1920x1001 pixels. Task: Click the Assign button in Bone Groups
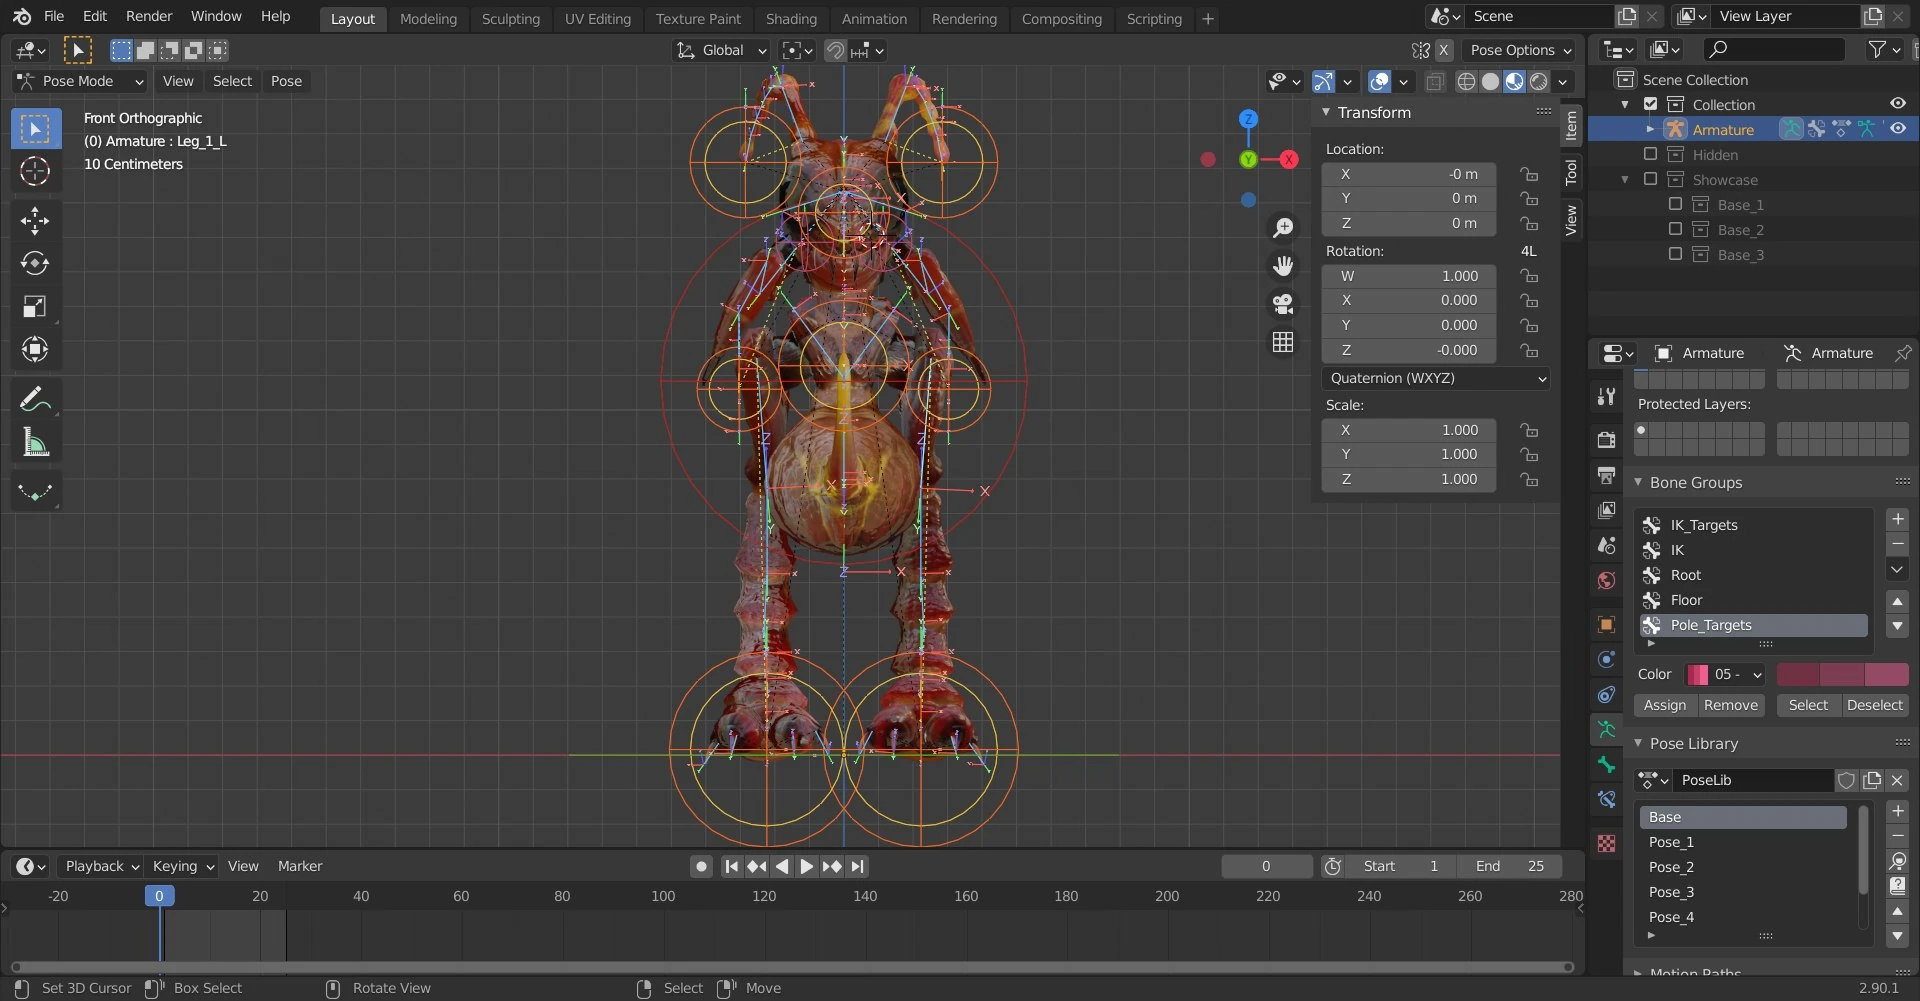coord(1663,705)
